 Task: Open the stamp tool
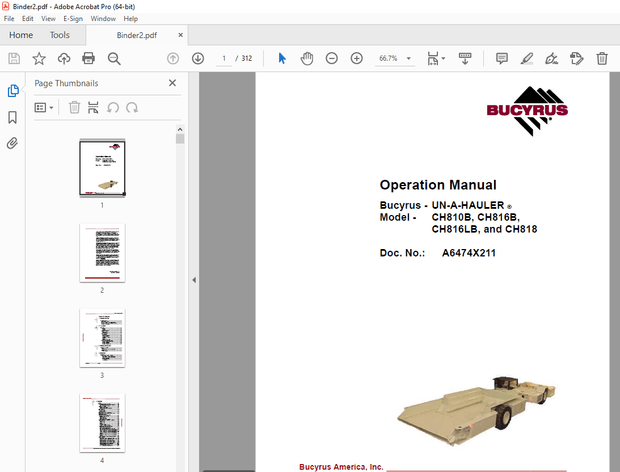point(577,59)
